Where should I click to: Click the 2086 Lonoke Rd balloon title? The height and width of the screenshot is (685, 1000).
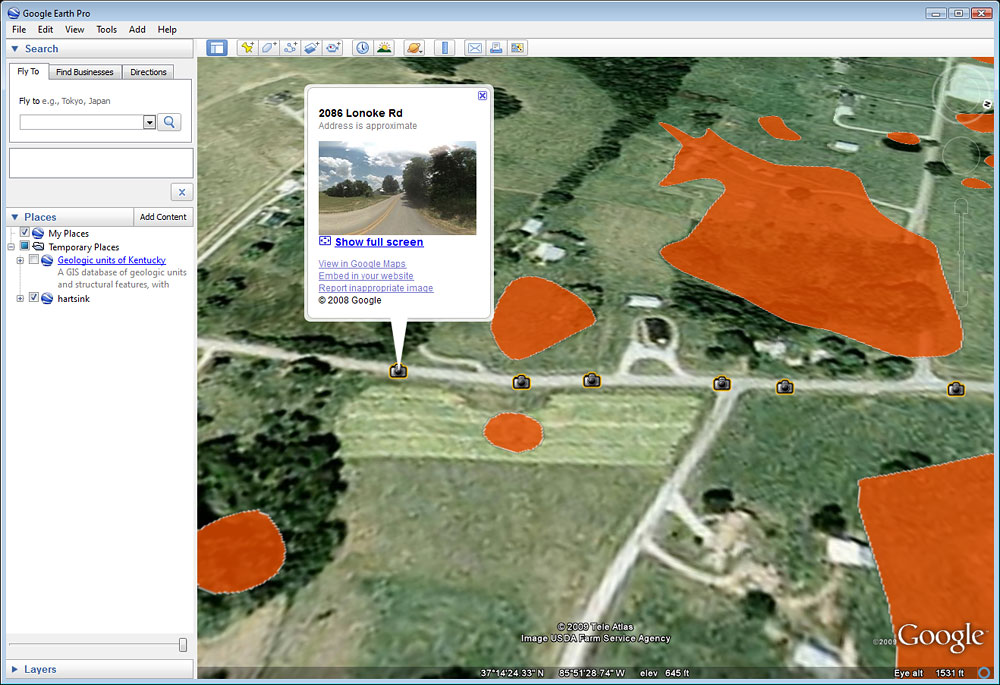[x=360, y=113]
